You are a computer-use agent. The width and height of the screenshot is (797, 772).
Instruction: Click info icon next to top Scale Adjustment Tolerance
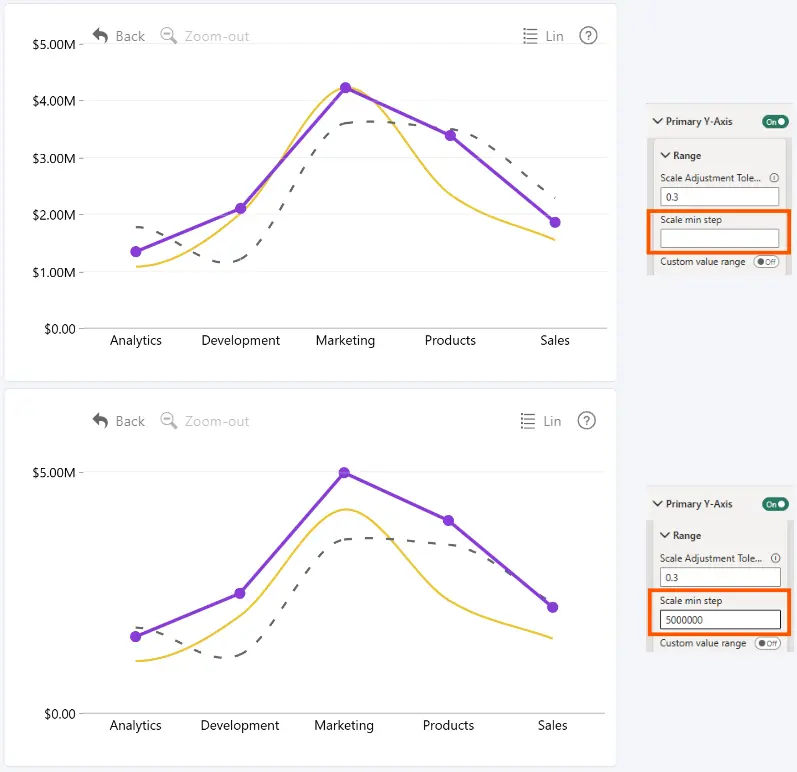pyautogui.click(x=774, y=178)
